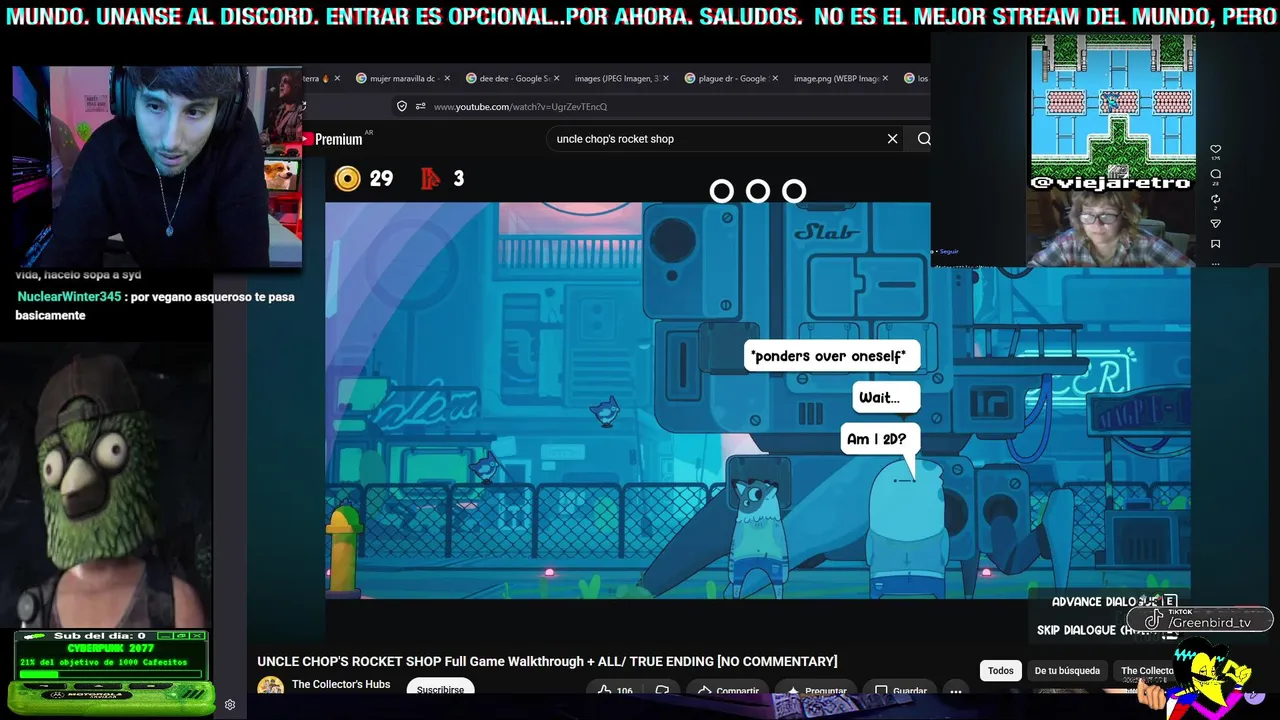Like the vertical video with heart icon
Image resolution: width=1280 pixels, height=720 pixels.
click(1216, 150)
